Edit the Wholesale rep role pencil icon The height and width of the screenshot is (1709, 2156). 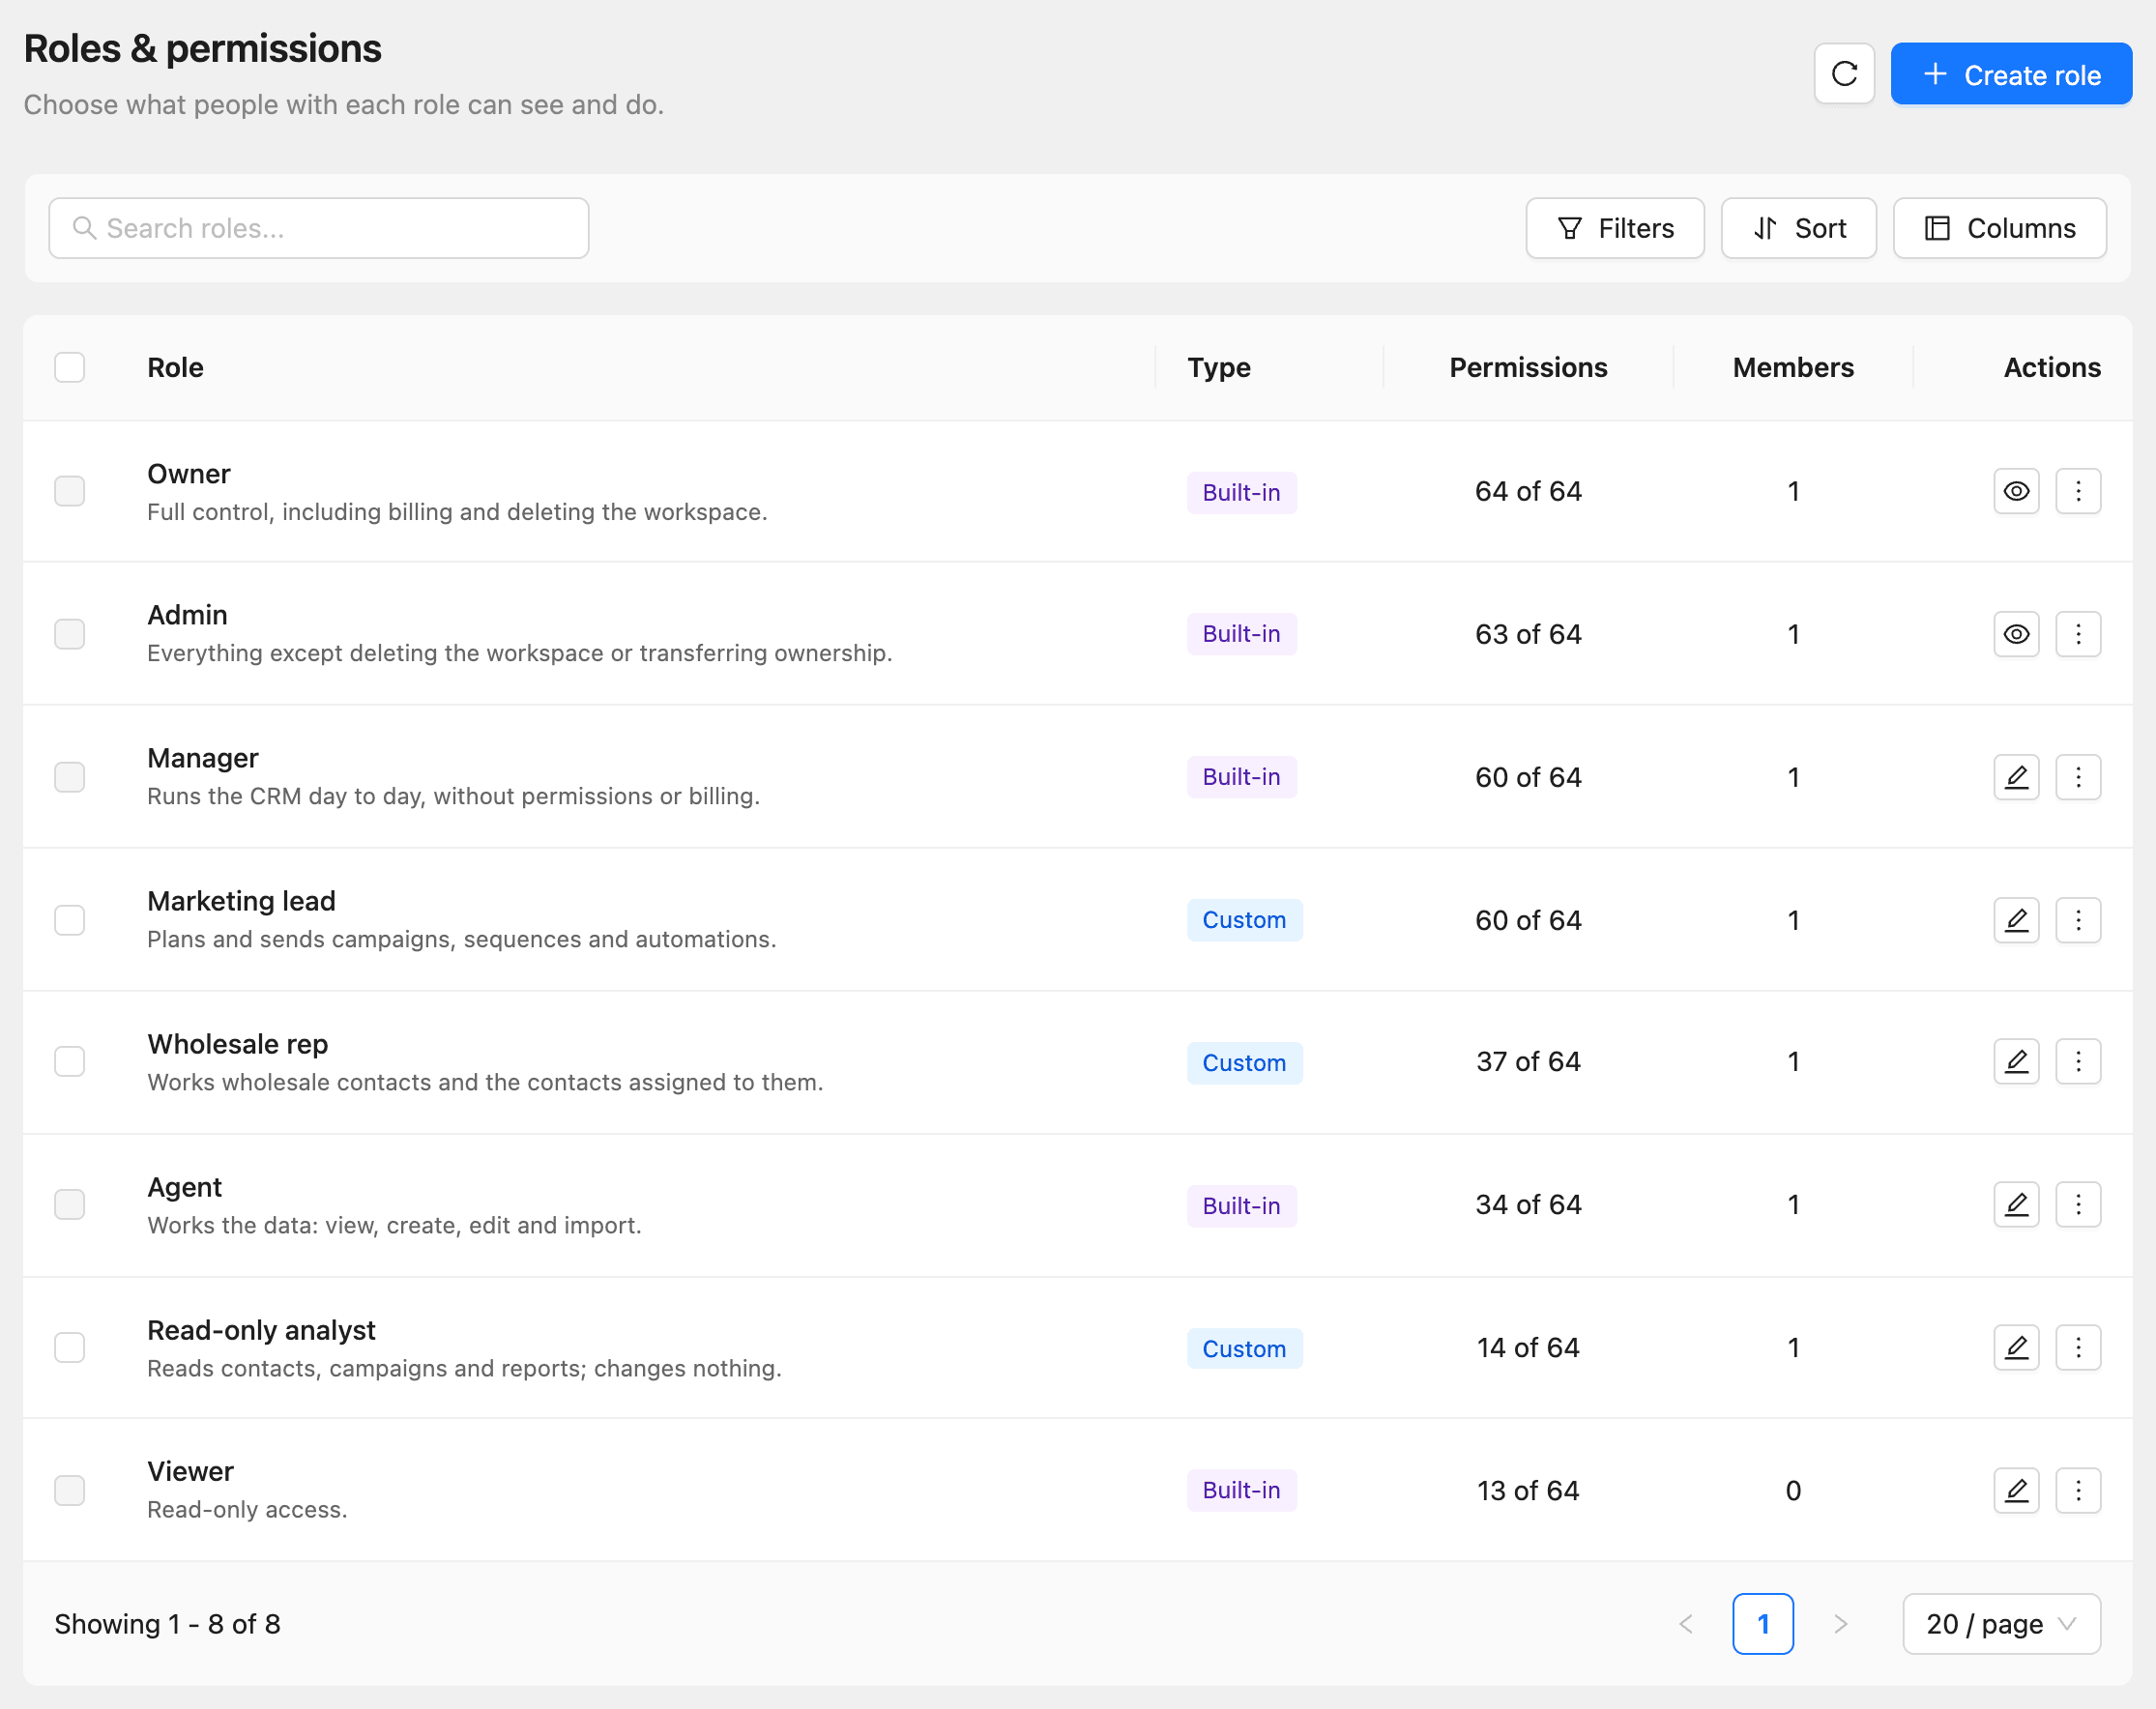tap(2016, 1061)
